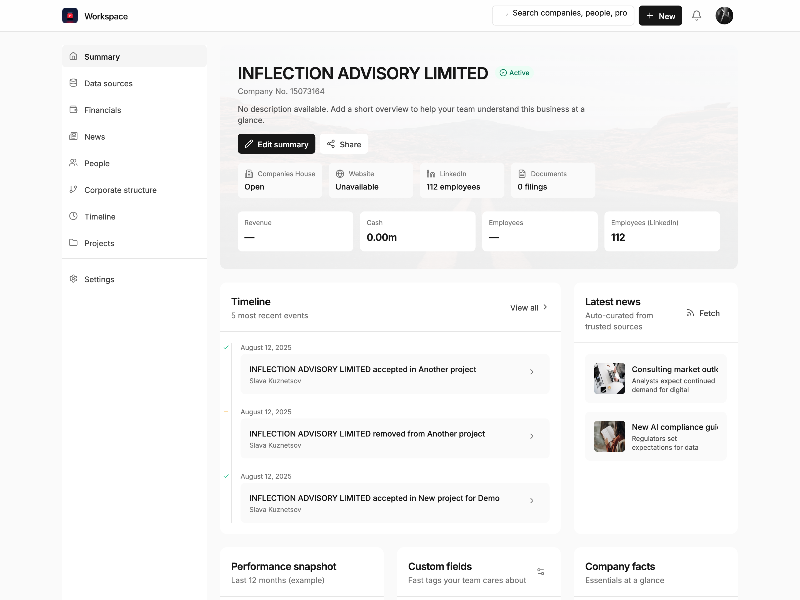
Task: Open the user profile avatar
Action: tap(725, 16)
